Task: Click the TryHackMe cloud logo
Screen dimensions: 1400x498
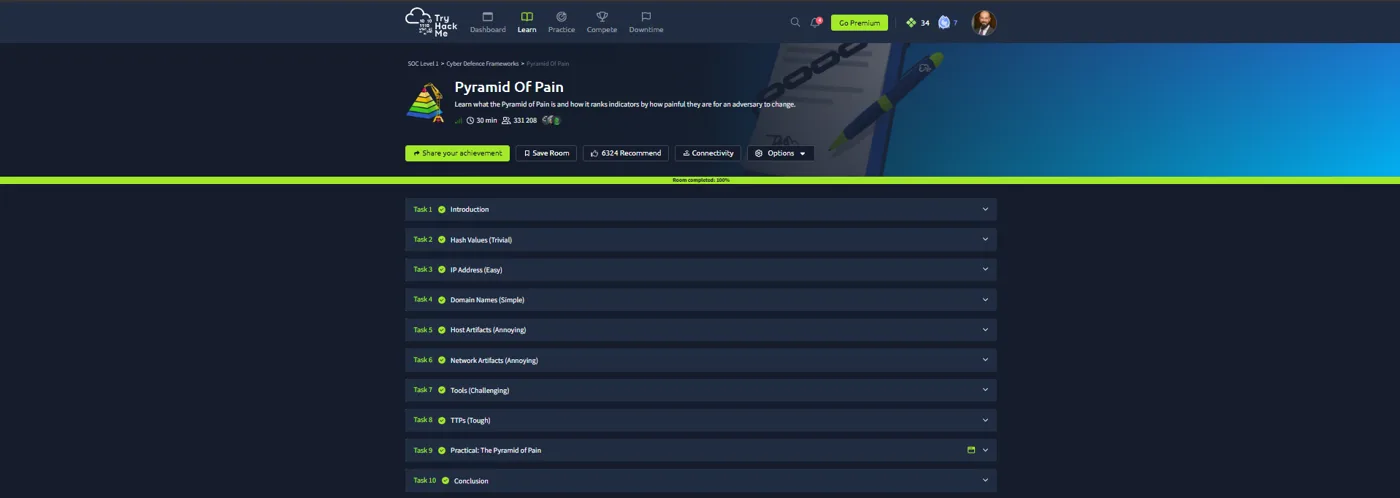Action: pyautogui.click(x=431, y=21)
